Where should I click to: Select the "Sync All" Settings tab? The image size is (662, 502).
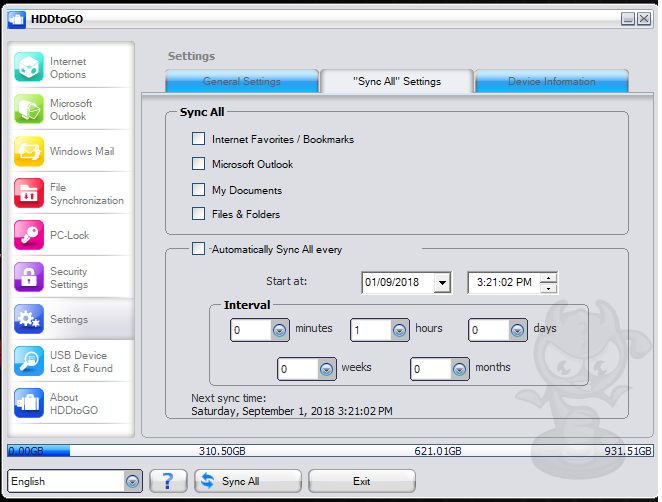(397, 81)
